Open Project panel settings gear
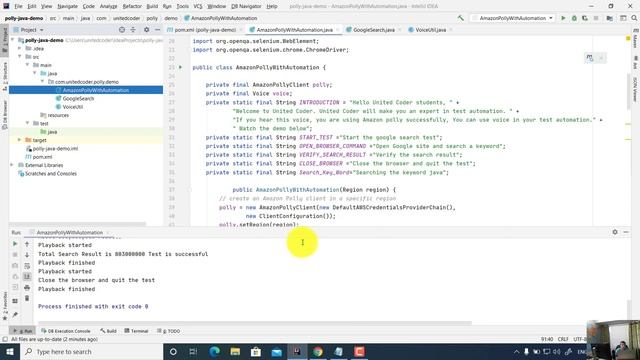 coord(147,30)
